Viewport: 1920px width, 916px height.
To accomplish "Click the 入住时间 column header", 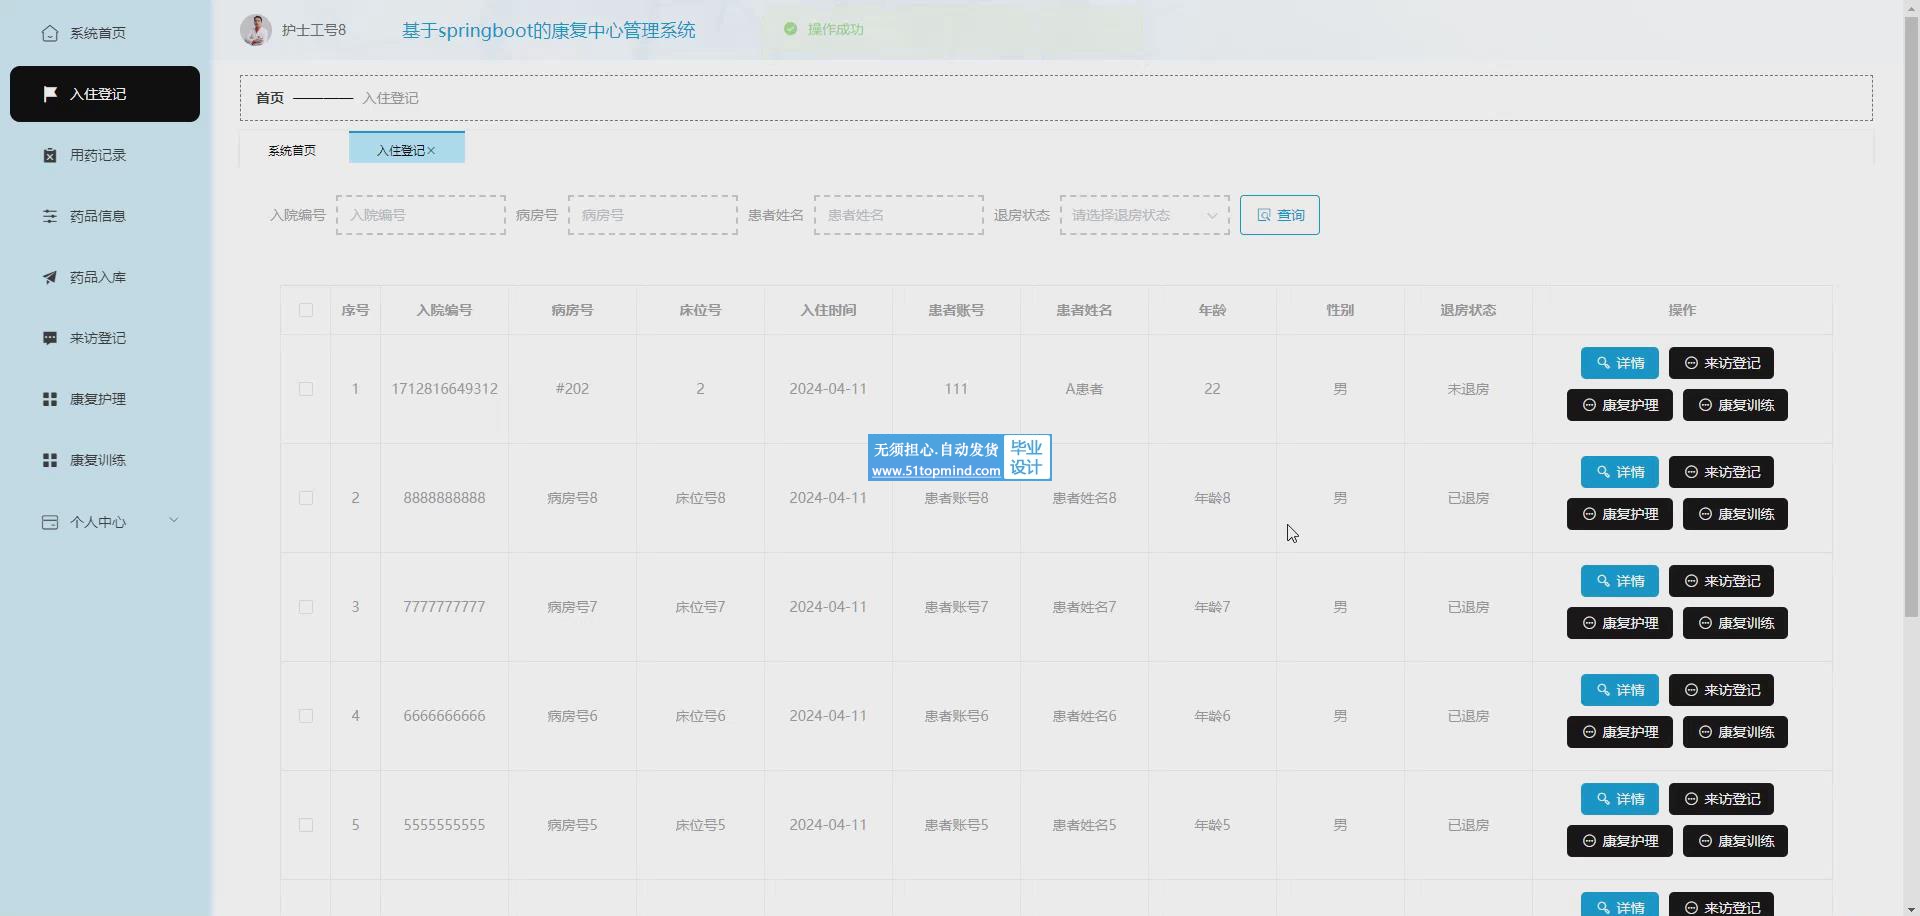I will (828, 310).
